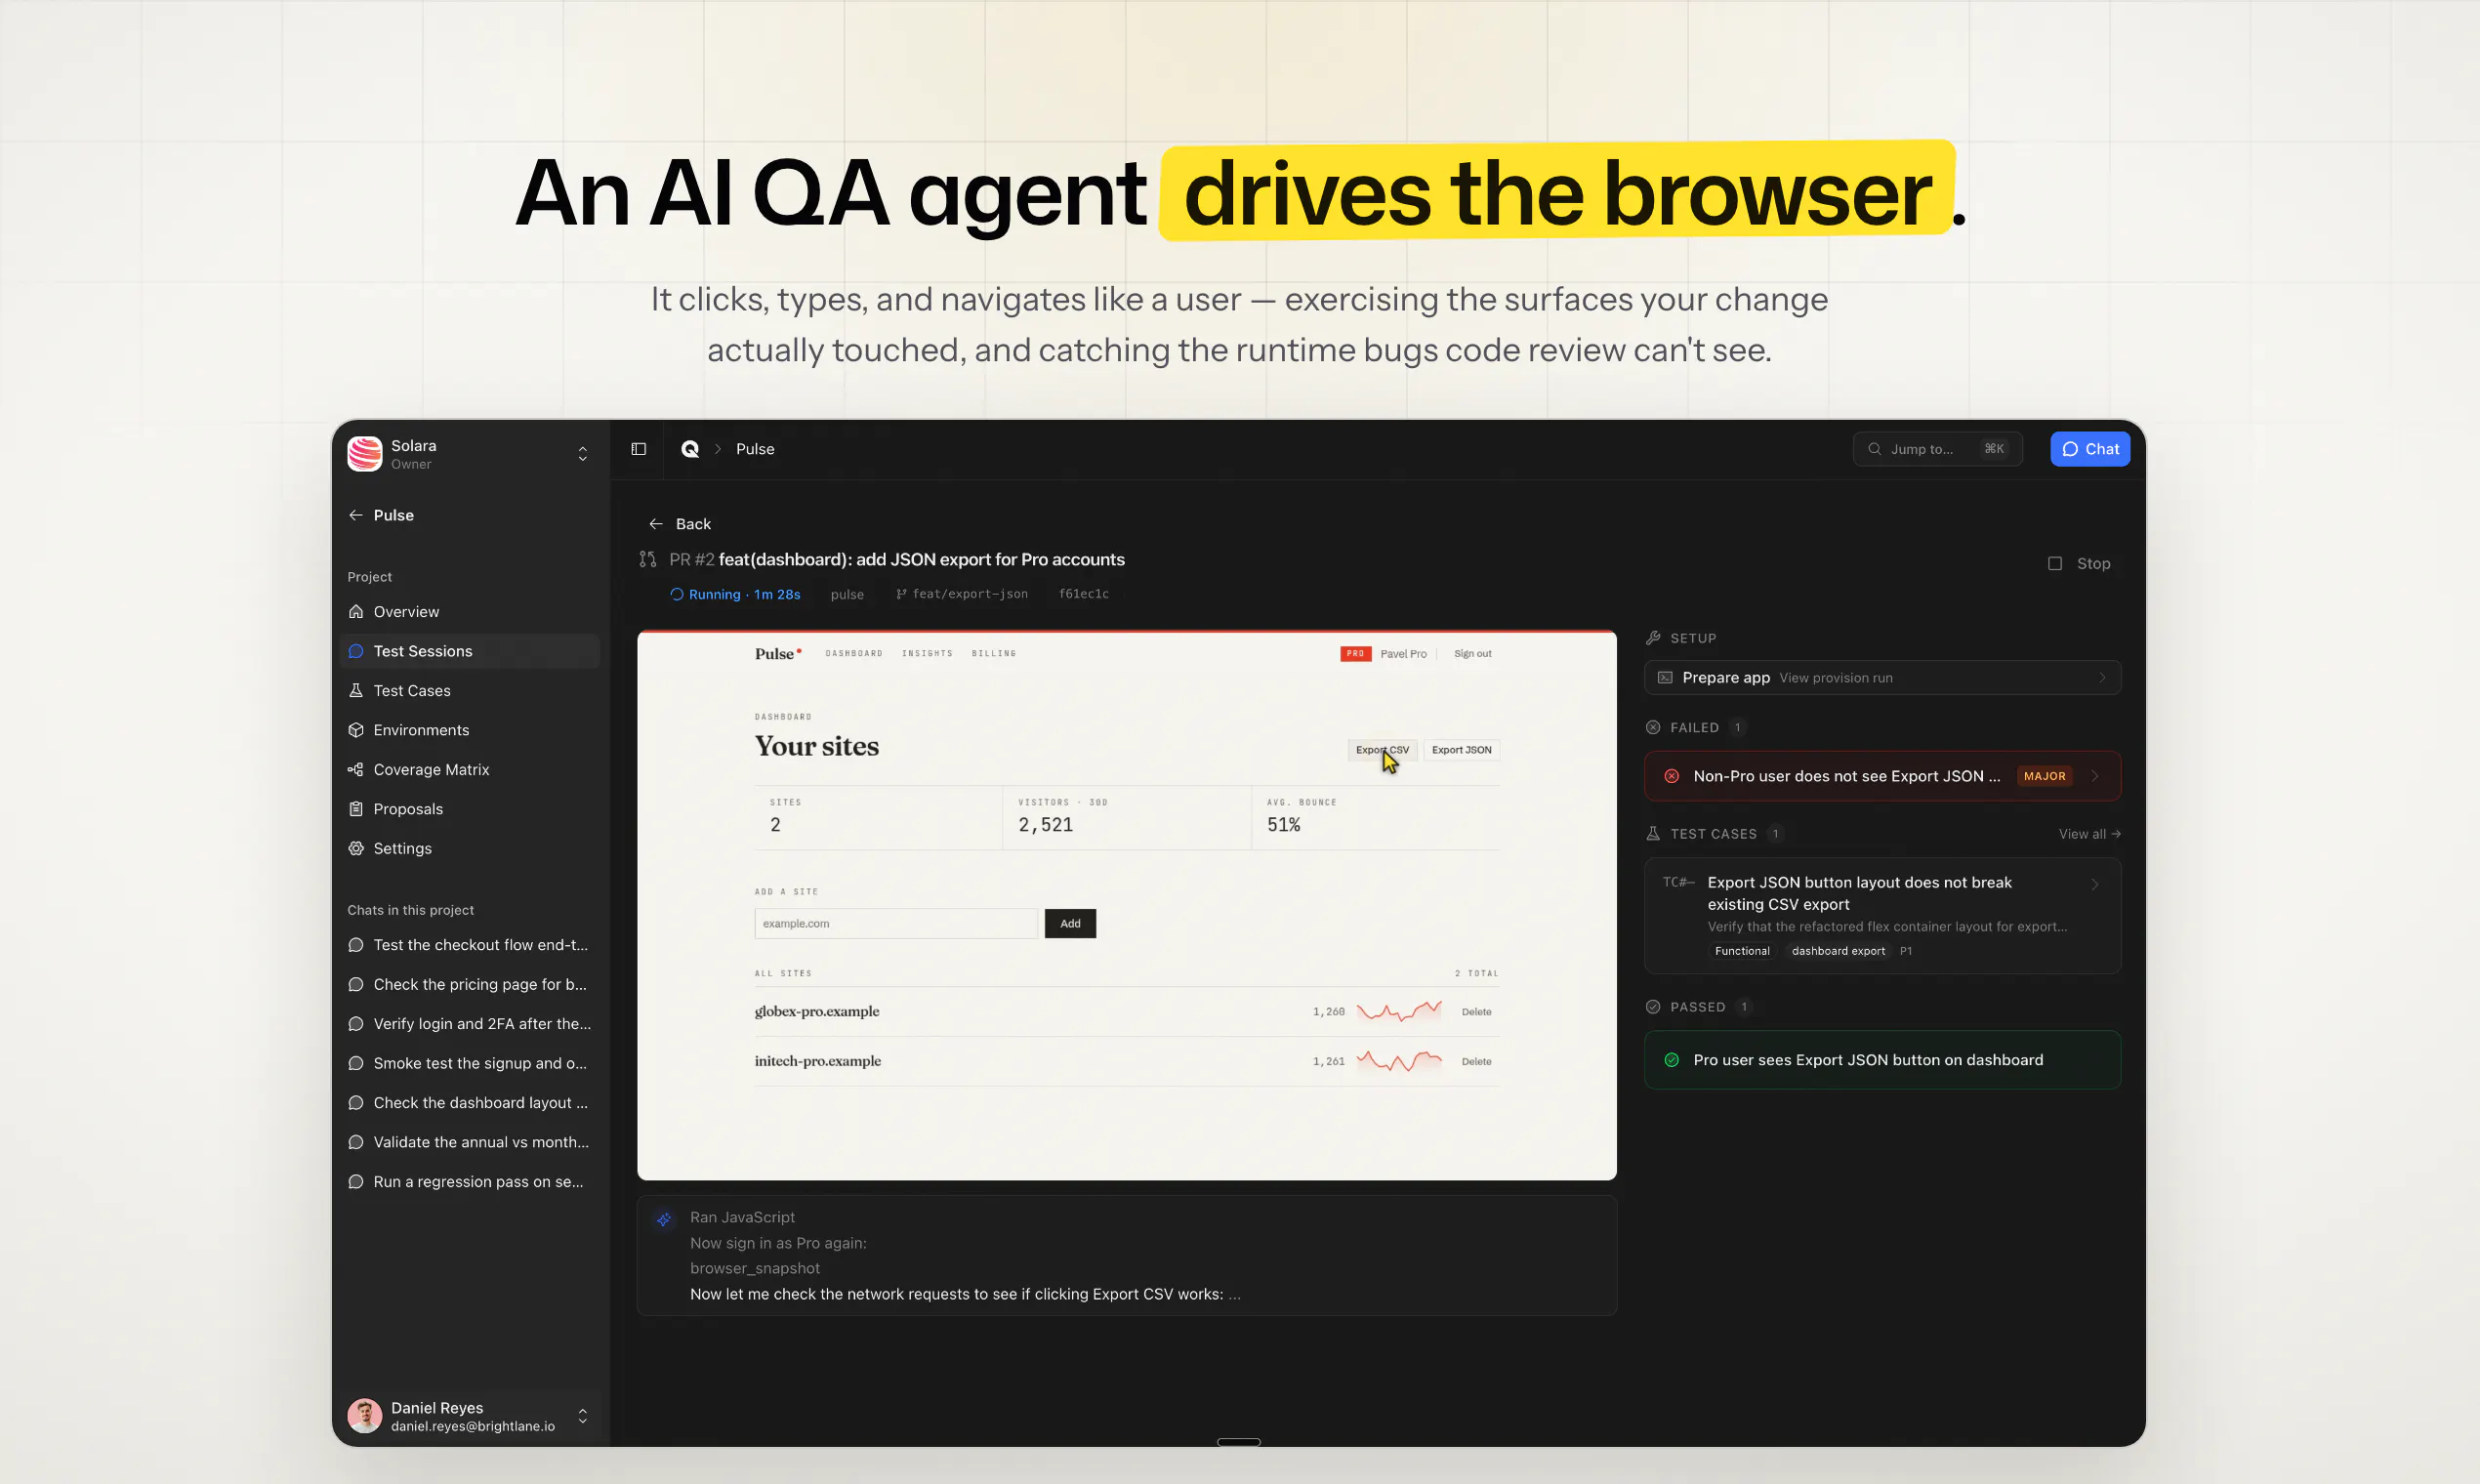Click the Environments cube icon
This screenshot has width=2480, height=1484.
coord(355,730)
